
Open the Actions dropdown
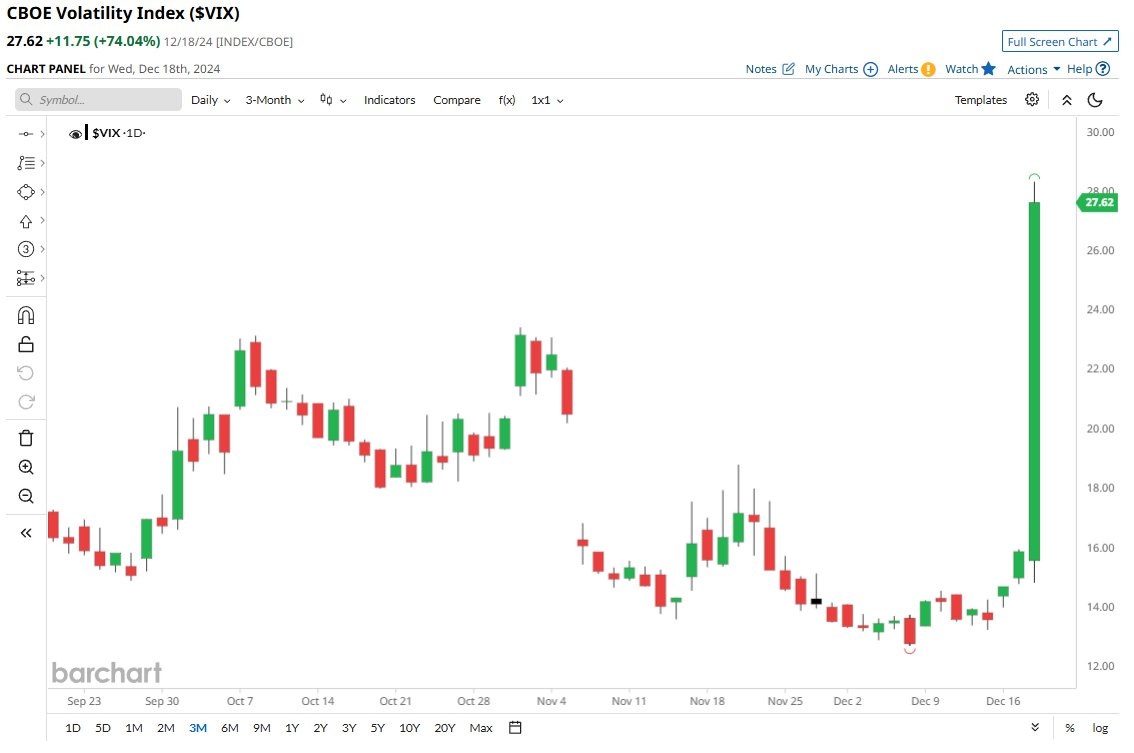pos(1033,69)
